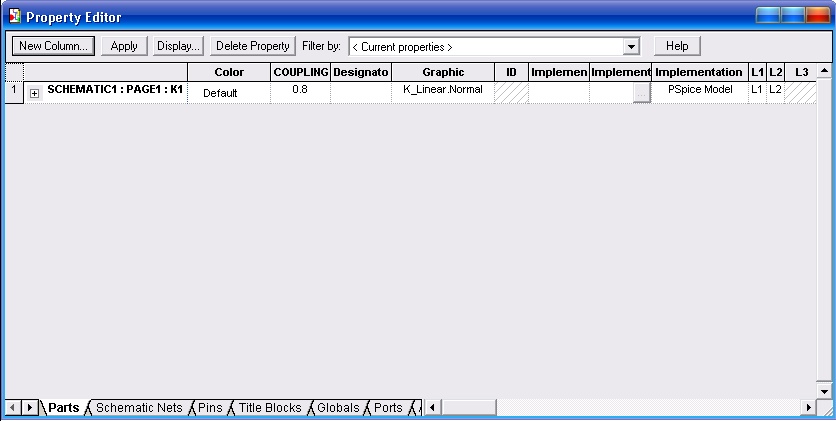Switch to the Globals tab
This screenshot has width=836, height=421.
(x=338, y=408)
